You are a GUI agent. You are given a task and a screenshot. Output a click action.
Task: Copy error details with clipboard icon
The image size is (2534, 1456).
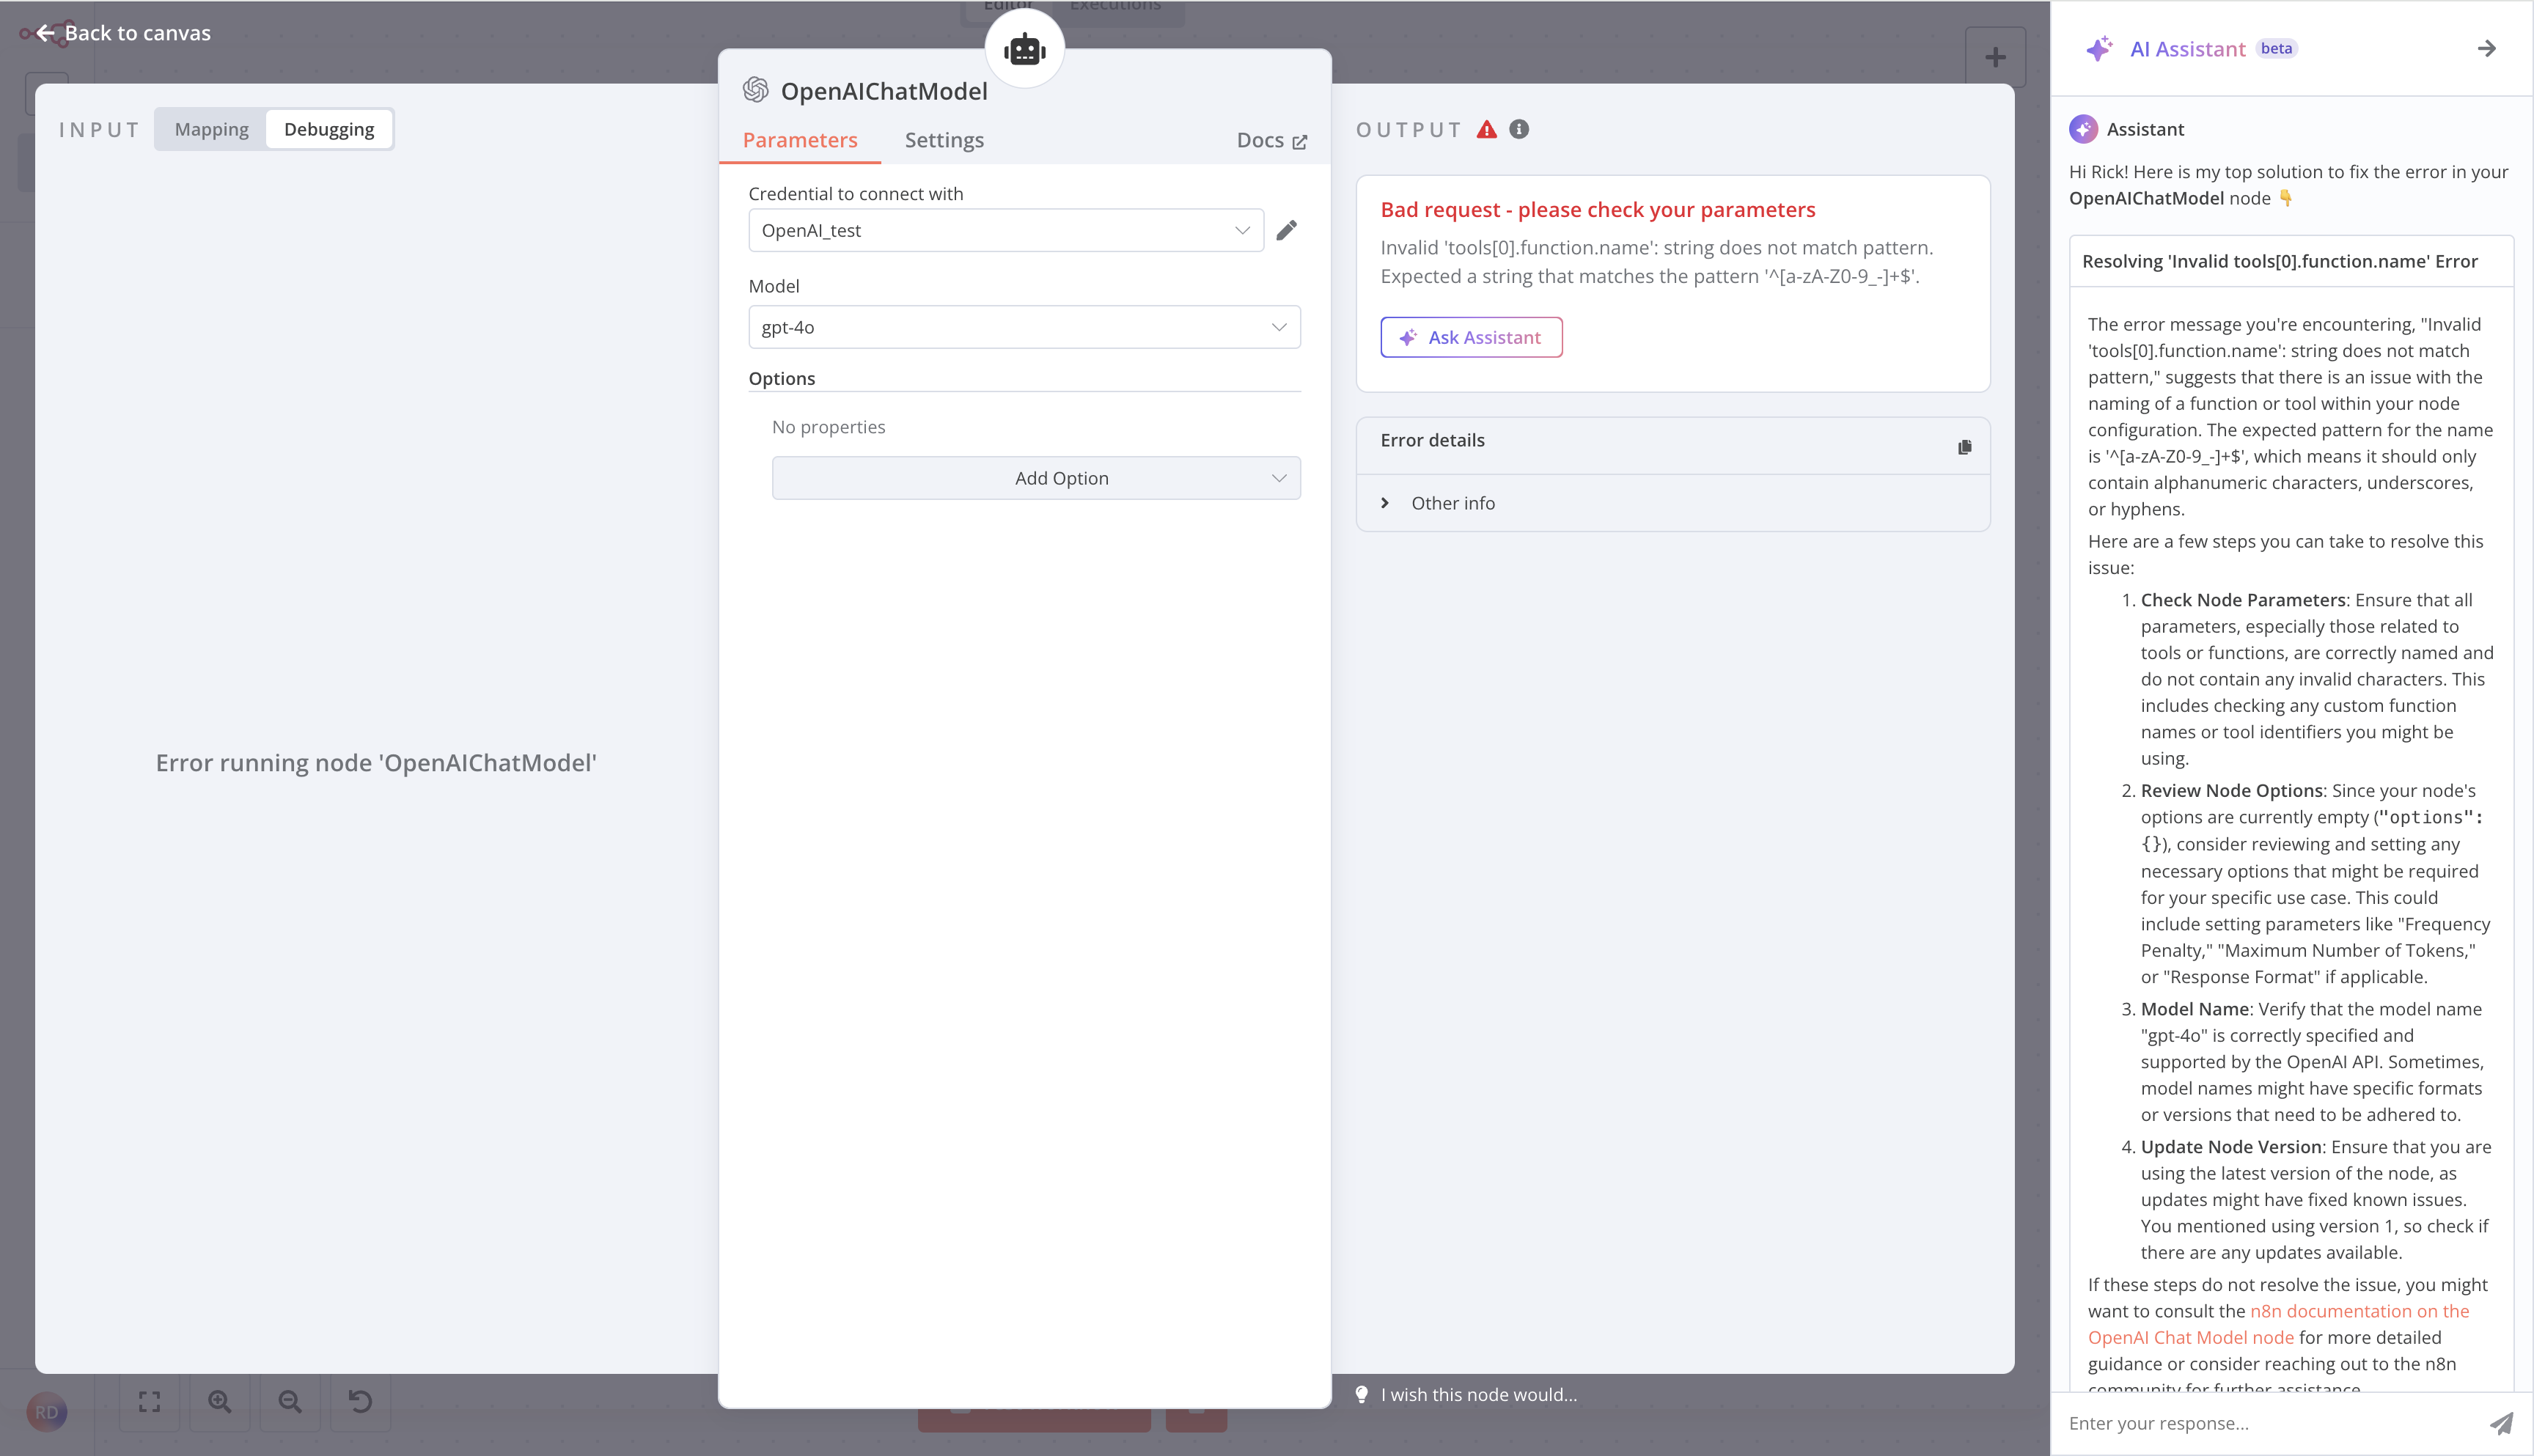pyautogui.click(x=1964, y=447)
